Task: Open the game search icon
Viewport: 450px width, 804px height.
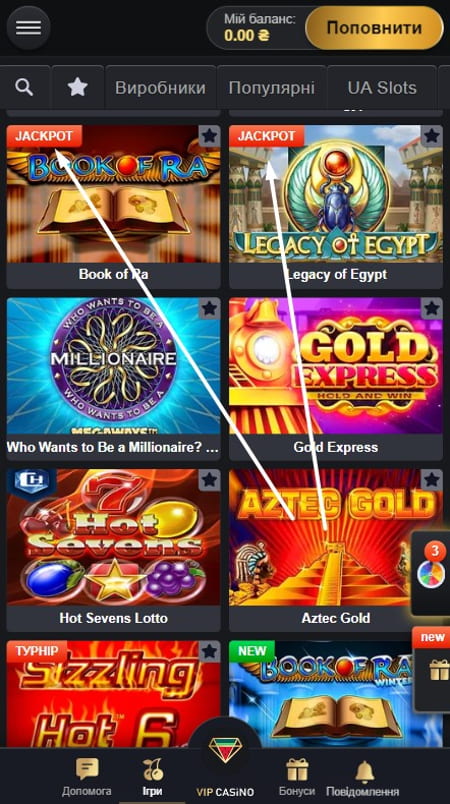Action: click(24, 88)
